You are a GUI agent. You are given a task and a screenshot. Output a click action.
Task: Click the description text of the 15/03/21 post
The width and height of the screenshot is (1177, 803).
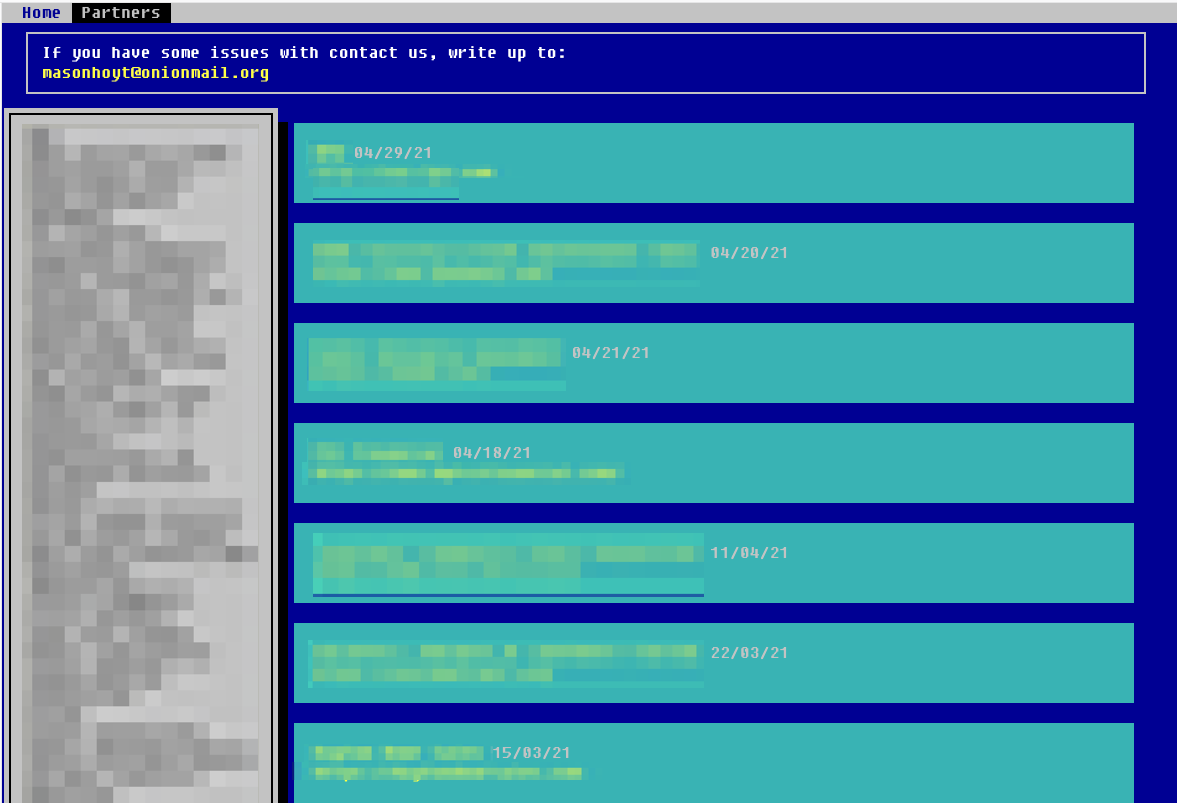click(448, 773)
